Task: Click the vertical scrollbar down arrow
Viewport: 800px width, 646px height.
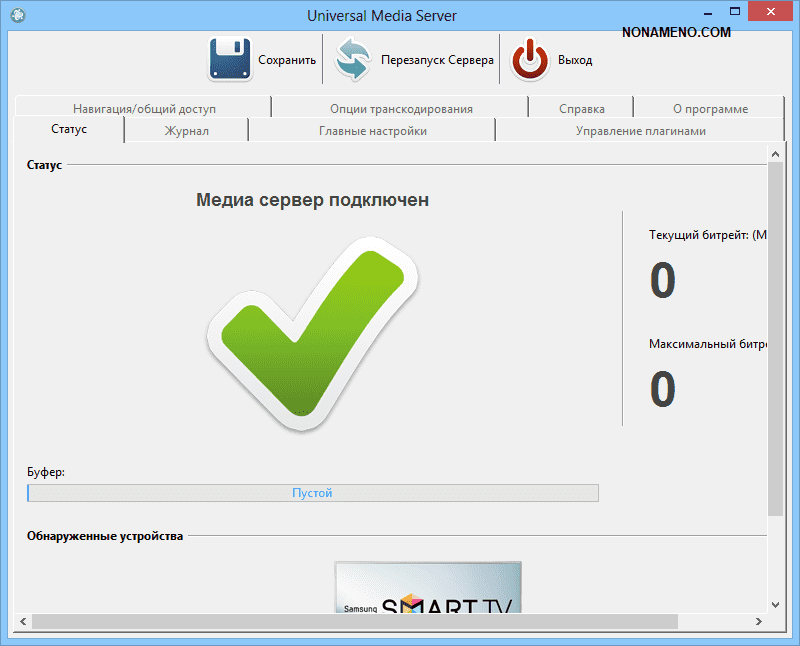Action: [x=775, y=603]
